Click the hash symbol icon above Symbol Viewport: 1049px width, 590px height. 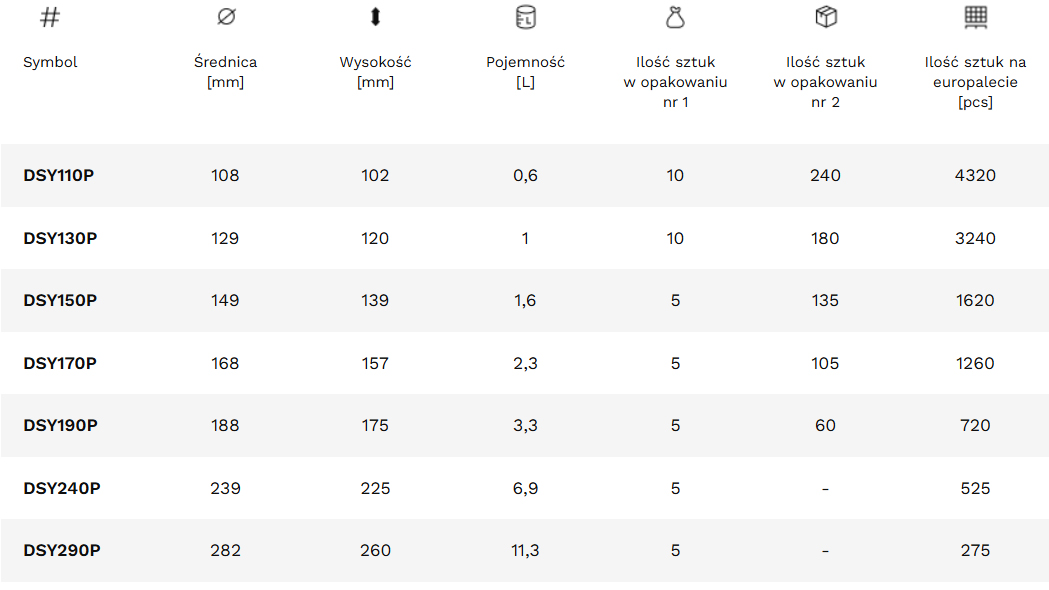[x=50, y=17]
